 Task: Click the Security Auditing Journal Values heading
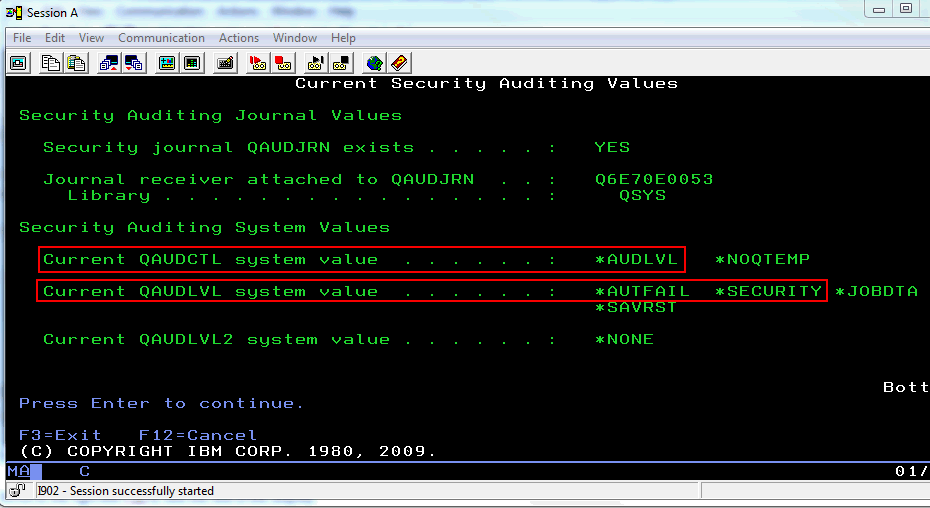click(x=211, y=116)
